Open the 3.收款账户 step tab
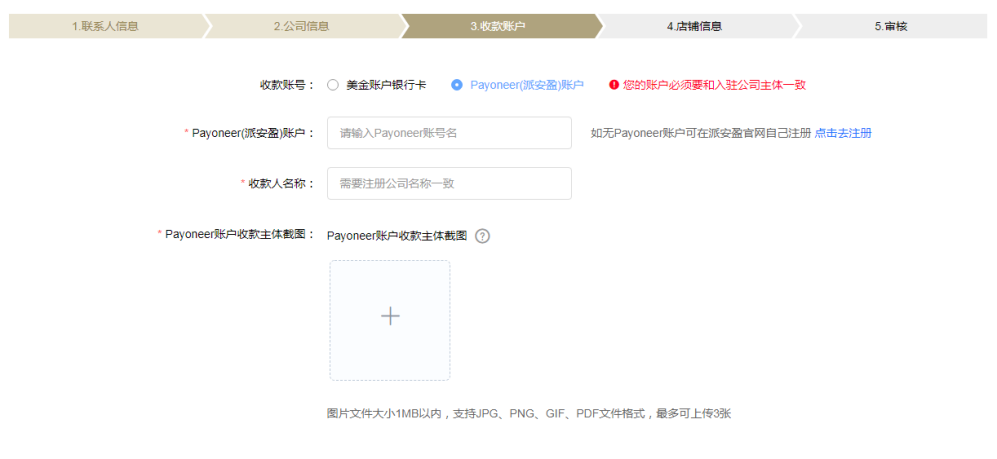The width and height of the screenshot is (997, 459). (x=497, y=26)
